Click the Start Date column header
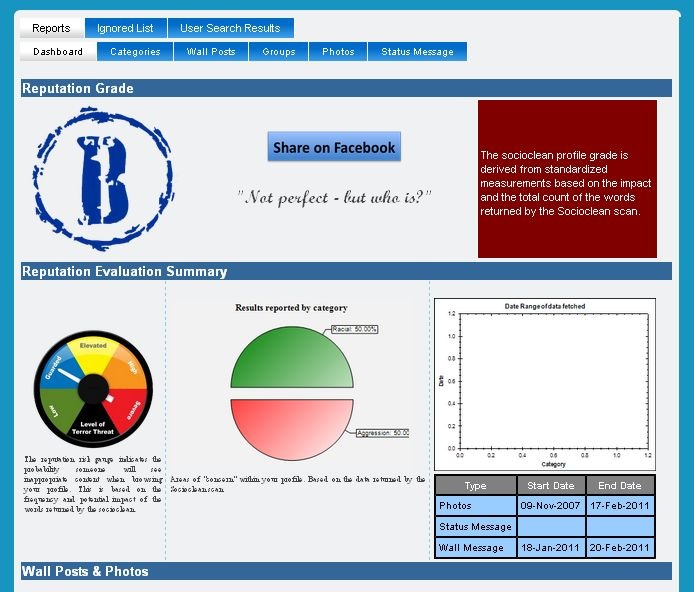Image resolution: width=694 pixels, height=592 pixels. point(551,486)
